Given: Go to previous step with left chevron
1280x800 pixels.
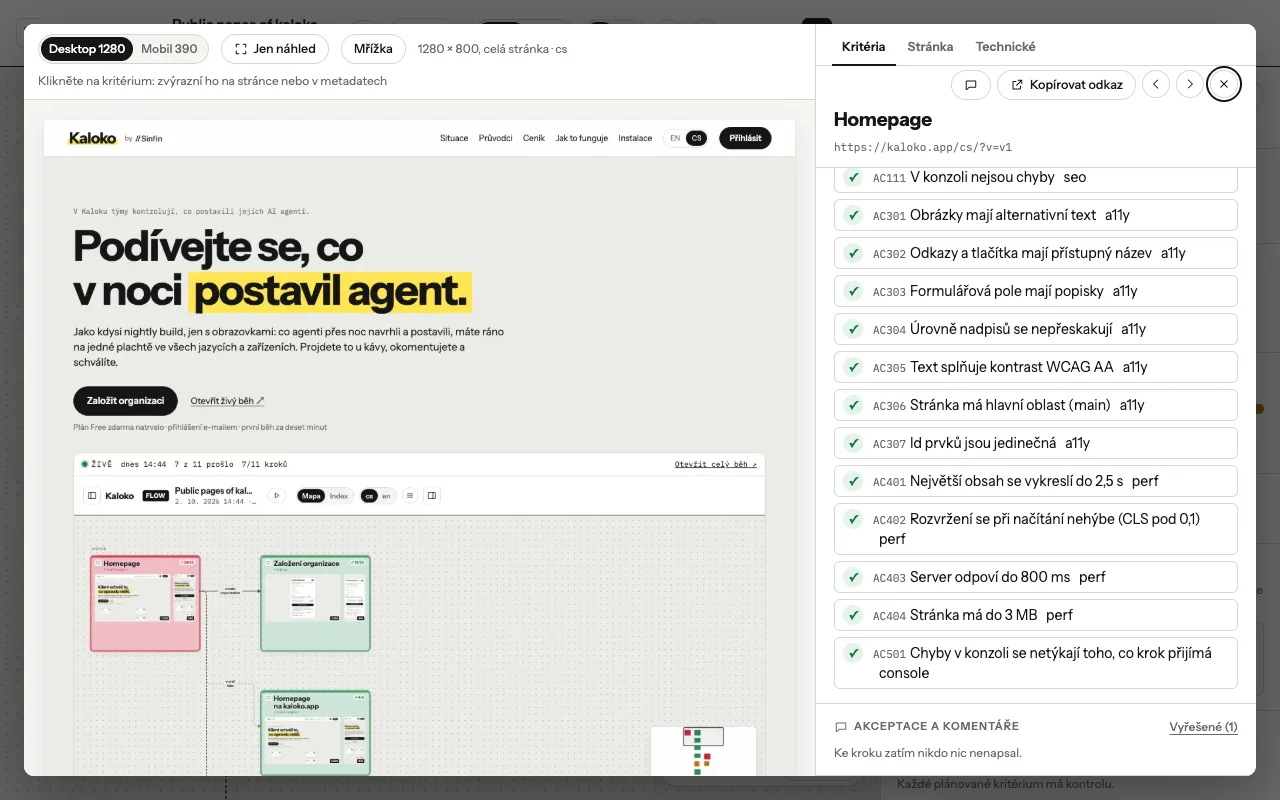Looking at the screenshot, I should 1156,85.
